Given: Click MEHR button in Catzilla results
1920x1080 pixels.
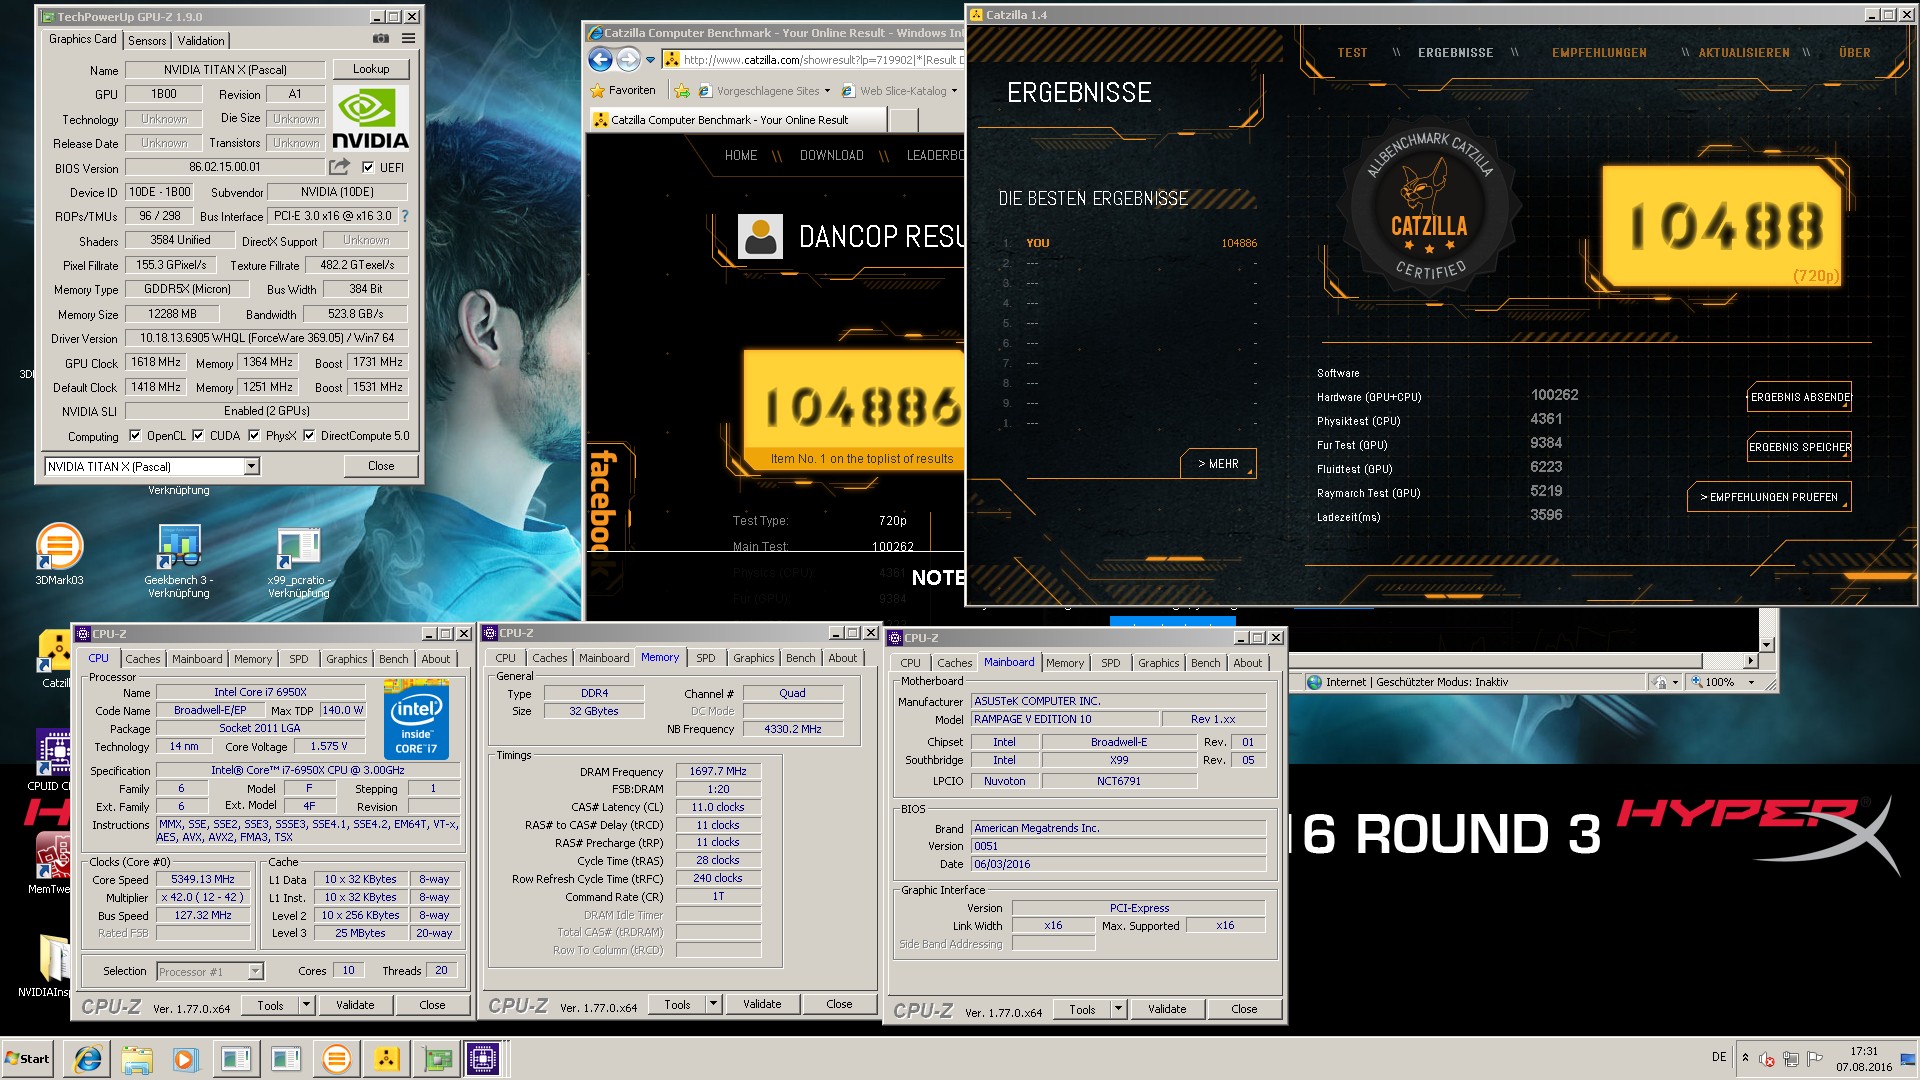Looking at the screenshot, I should (x=1218, y=464).
